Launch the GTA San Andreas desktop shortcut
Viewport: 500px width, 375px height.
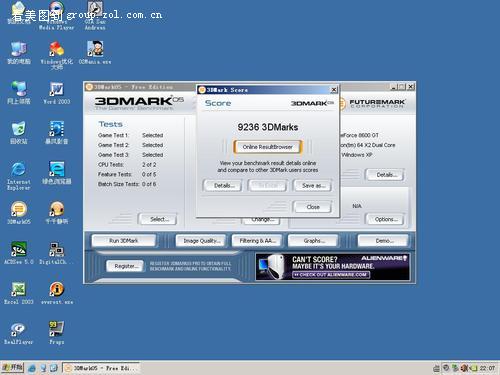tap(95, 15)
